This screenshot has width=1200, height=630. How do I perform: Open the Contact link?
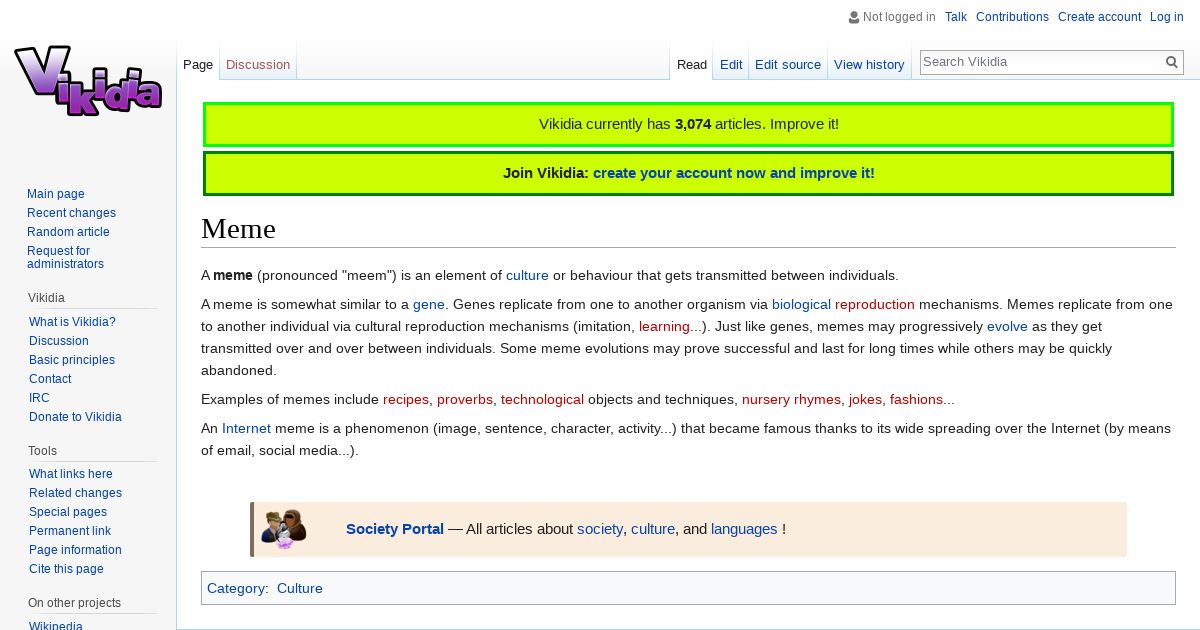point(50,379)
